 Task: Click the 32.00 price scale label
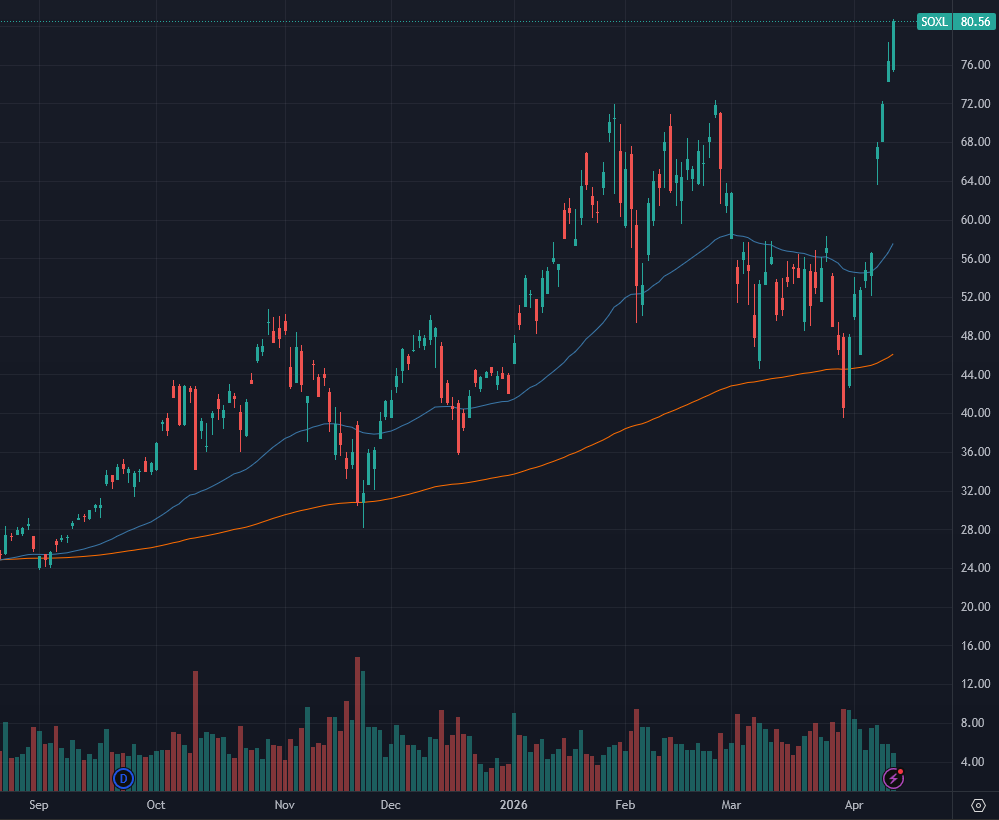tap(975, 491)
